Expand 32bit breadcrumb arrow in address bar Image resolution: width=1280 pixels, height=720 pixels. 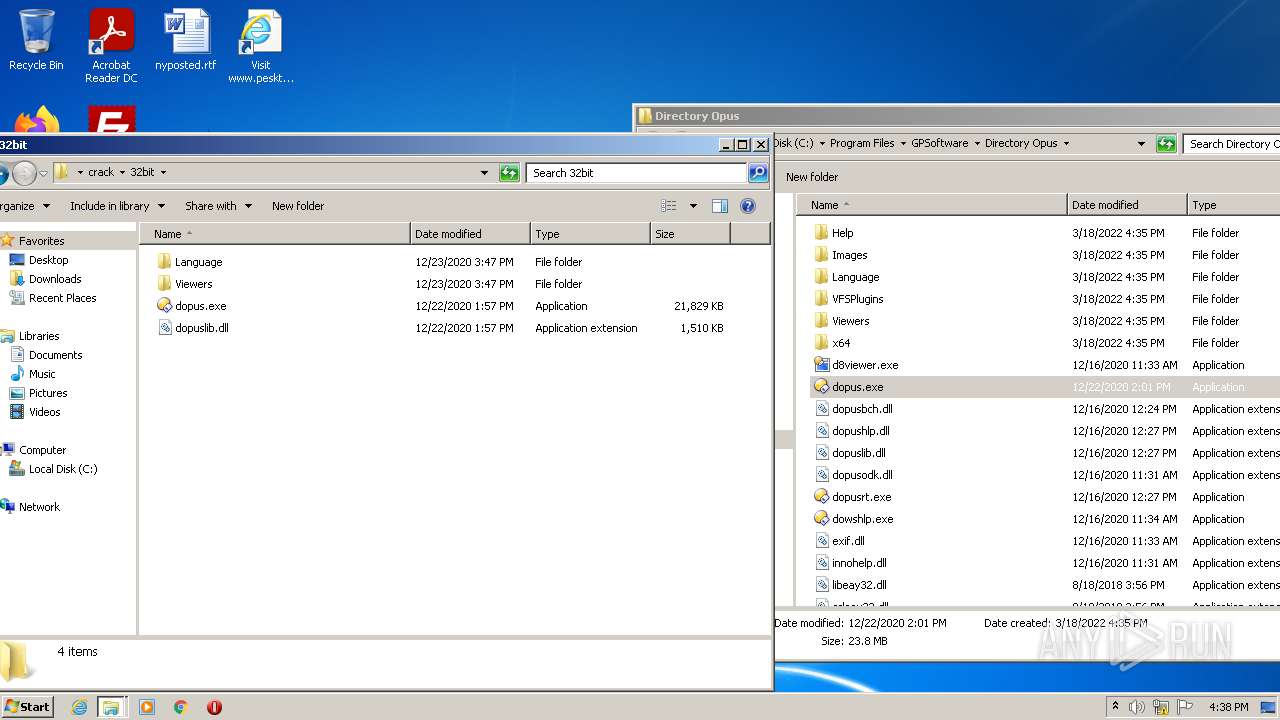(x=163, y=173)
